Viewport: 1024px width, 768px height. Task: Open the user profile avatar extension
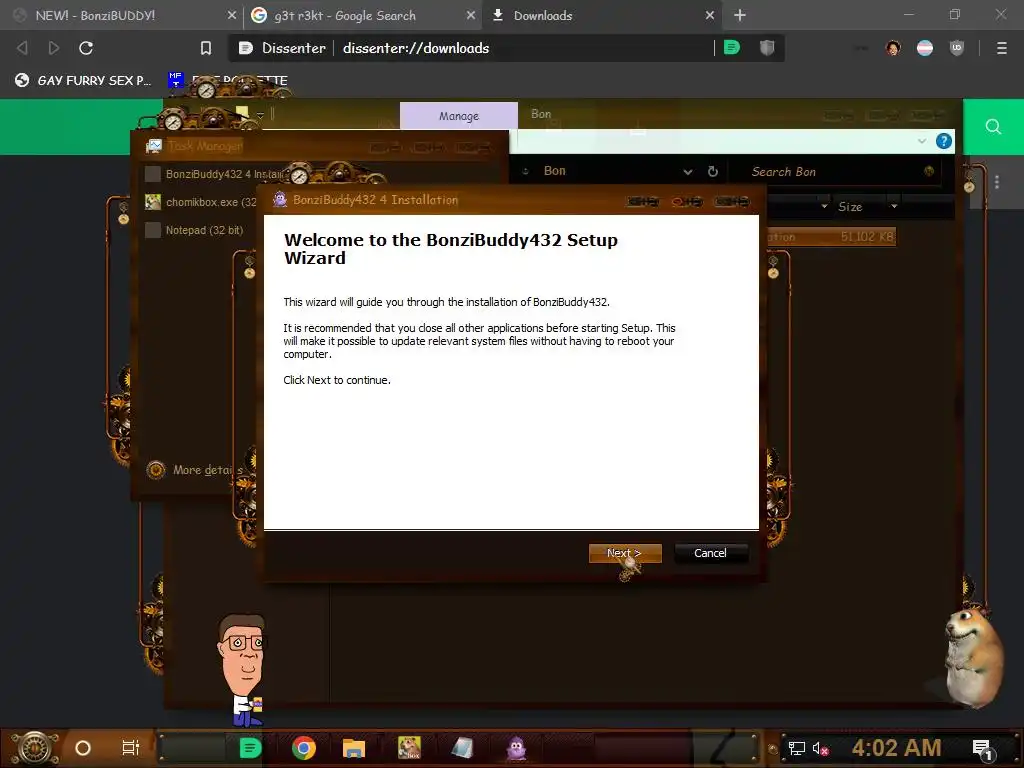click(x=893, y=48)
